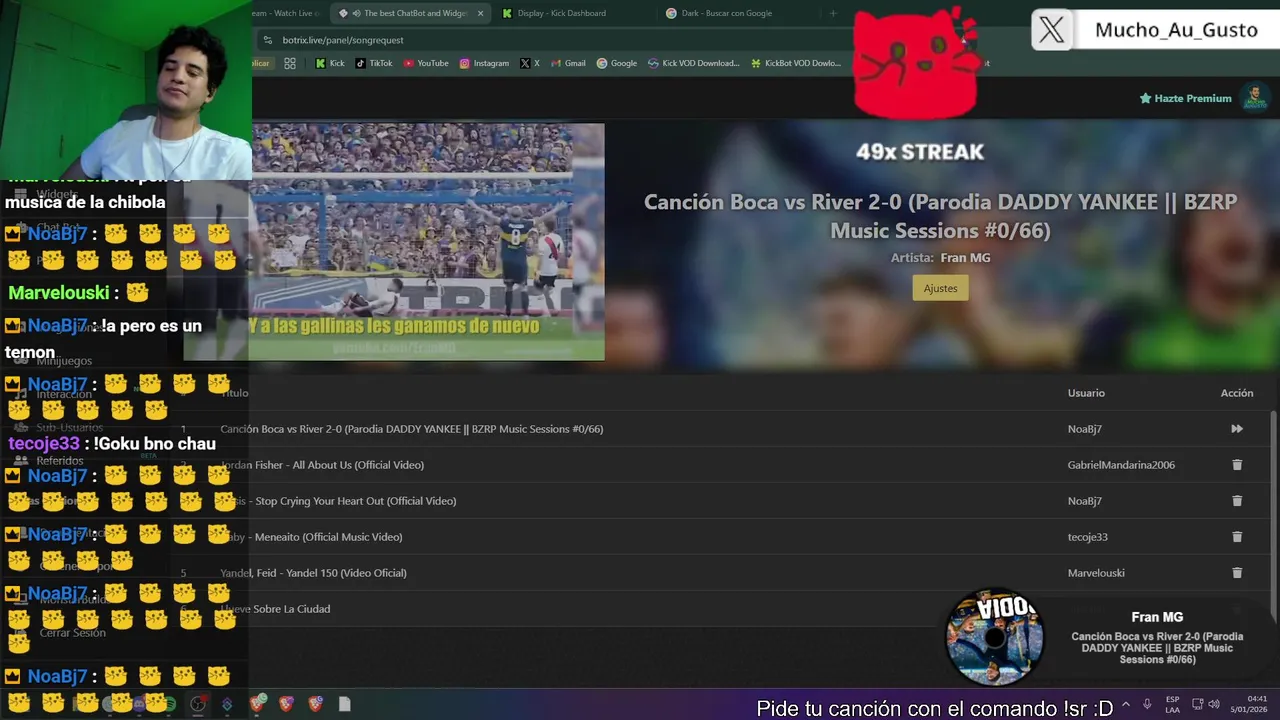The width and height of the screenshot is (1280, 720).
Task: Click the microphone icon in system tray
Action: (1147, 704)
